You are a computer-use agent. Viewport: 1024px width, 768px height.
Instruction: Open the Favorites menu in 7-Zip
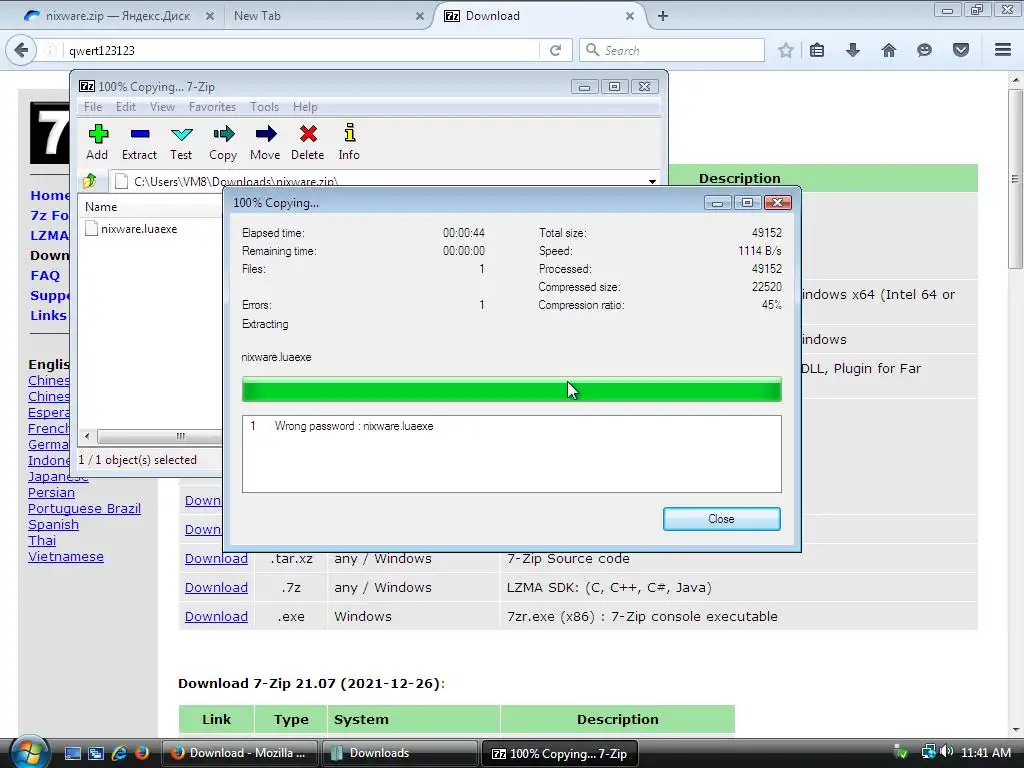point(212,106)
